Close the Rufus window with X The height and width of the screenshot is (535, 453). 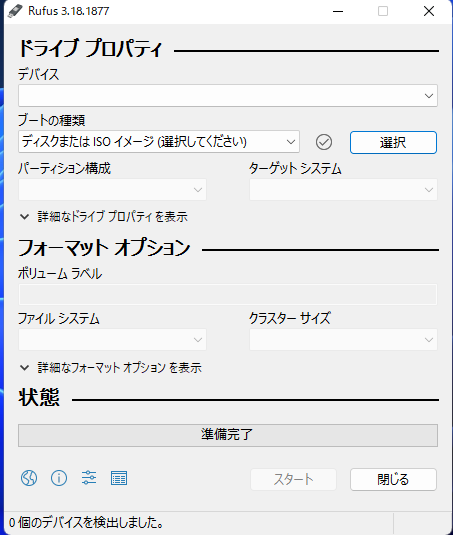429,11
